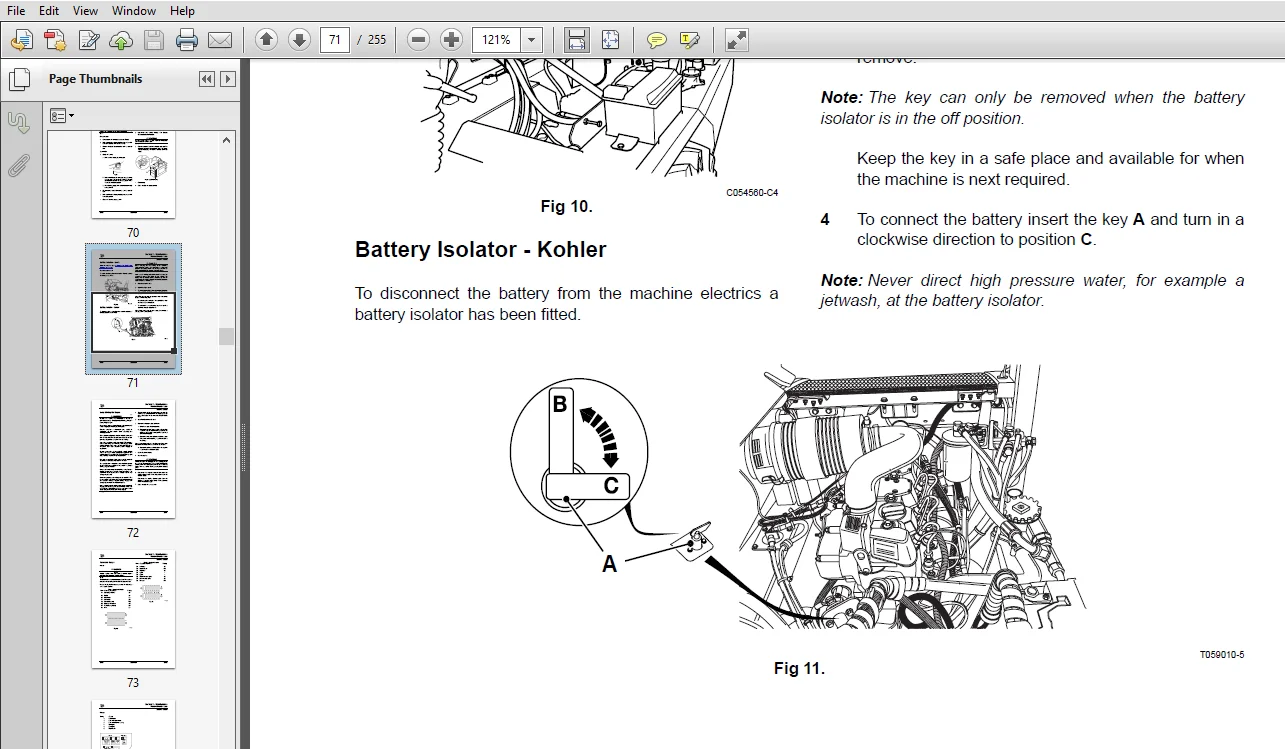Click the Read Mode fullscreen arrows icon

tap(736, 40)
